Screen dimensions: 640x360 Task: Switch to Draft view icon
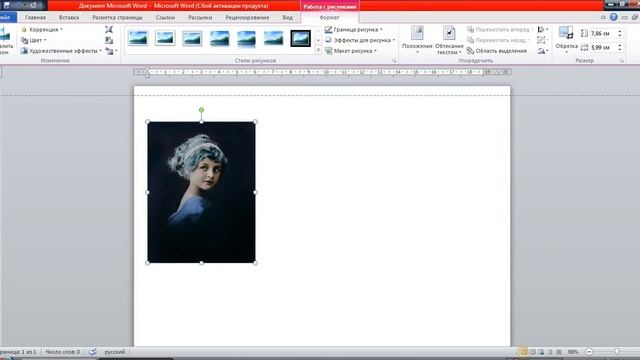click(559, 351)
